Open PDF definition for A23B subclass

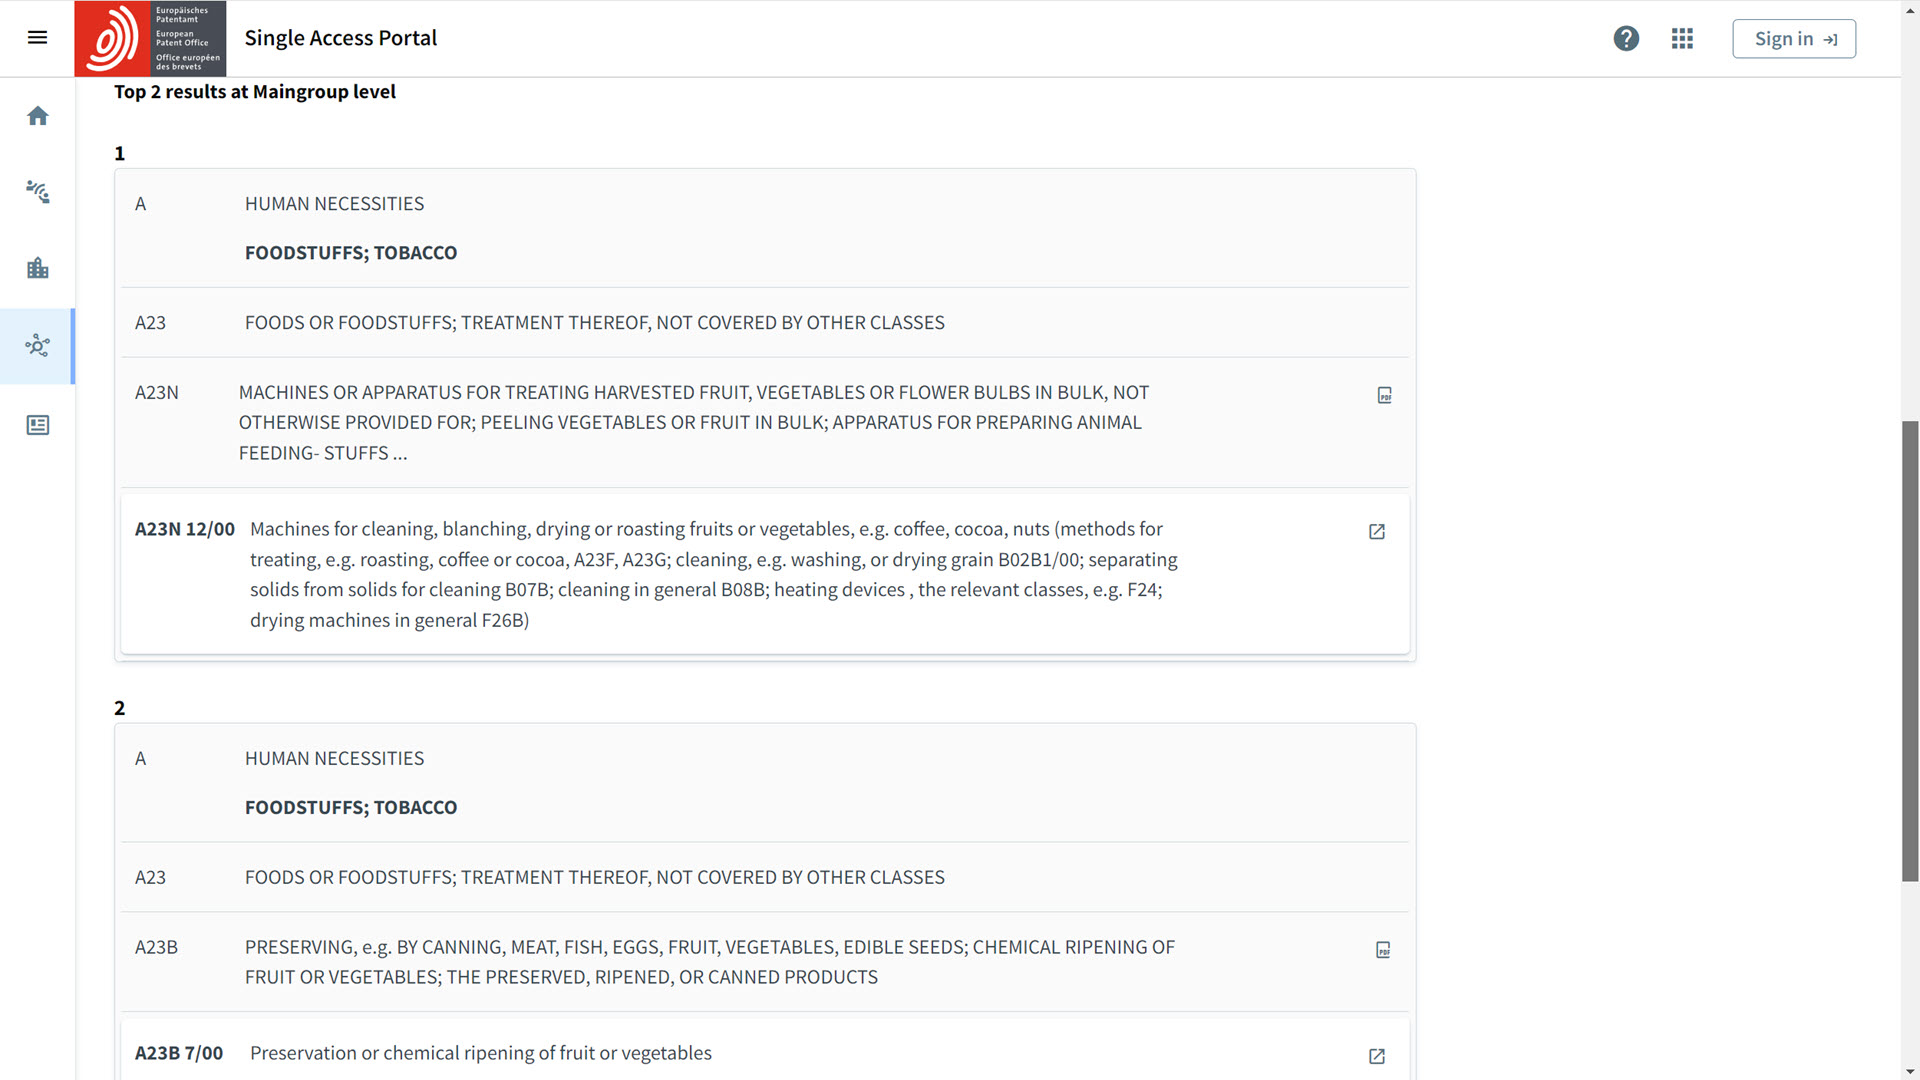[1383, 950]
